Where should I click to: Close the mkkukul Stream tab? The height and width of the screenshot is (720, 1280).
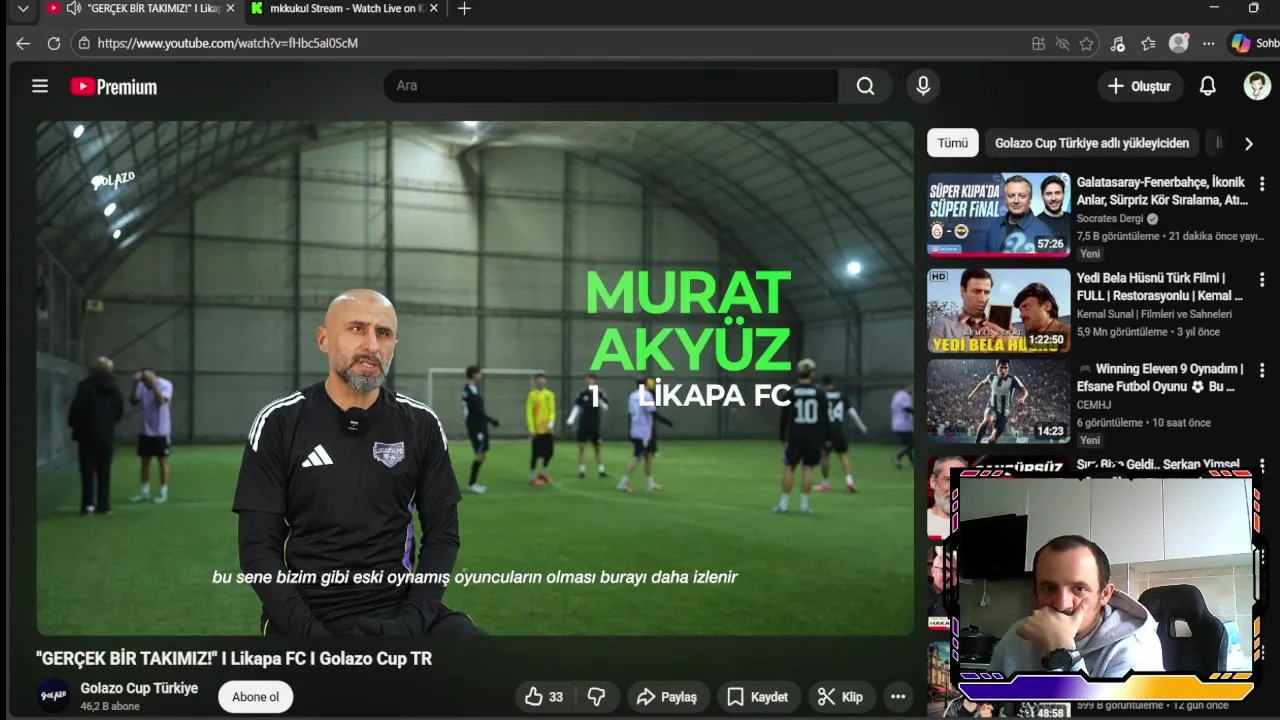point(434,9)
